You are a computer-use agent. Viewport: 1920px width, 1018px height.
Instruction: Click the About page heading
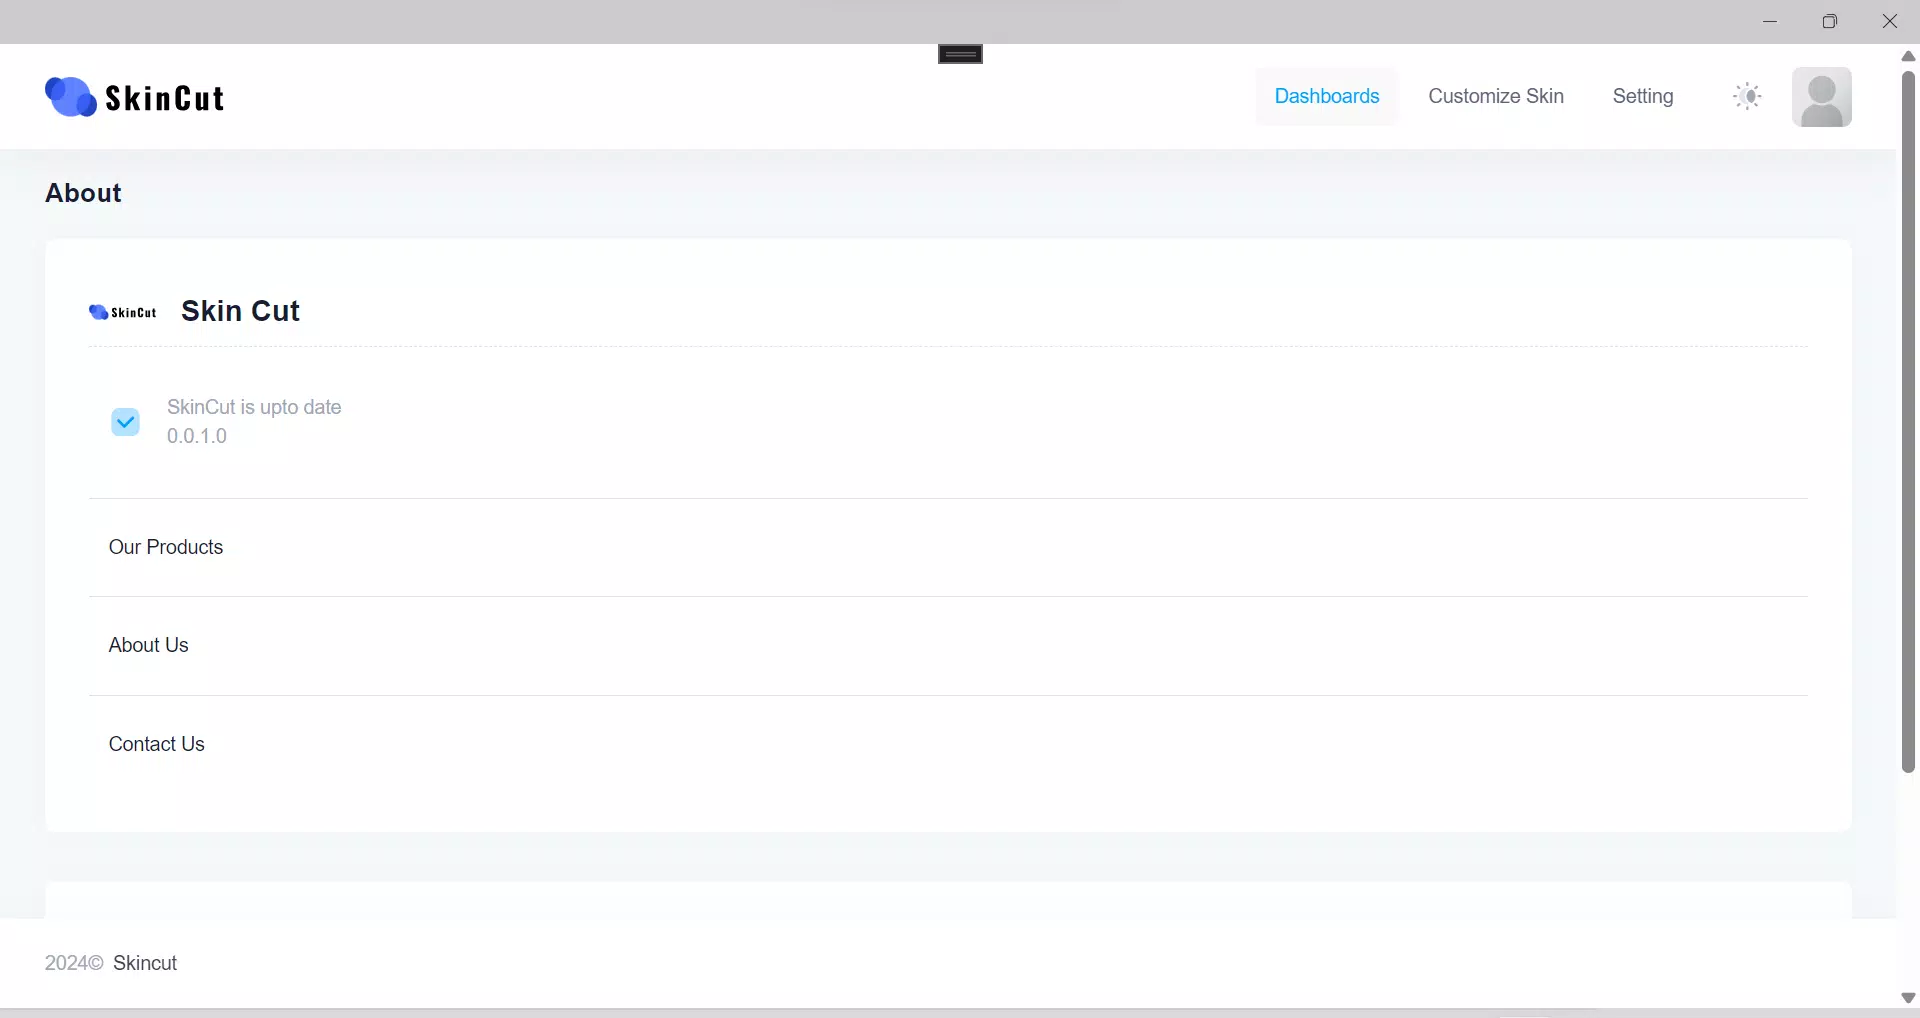point(83,193)
